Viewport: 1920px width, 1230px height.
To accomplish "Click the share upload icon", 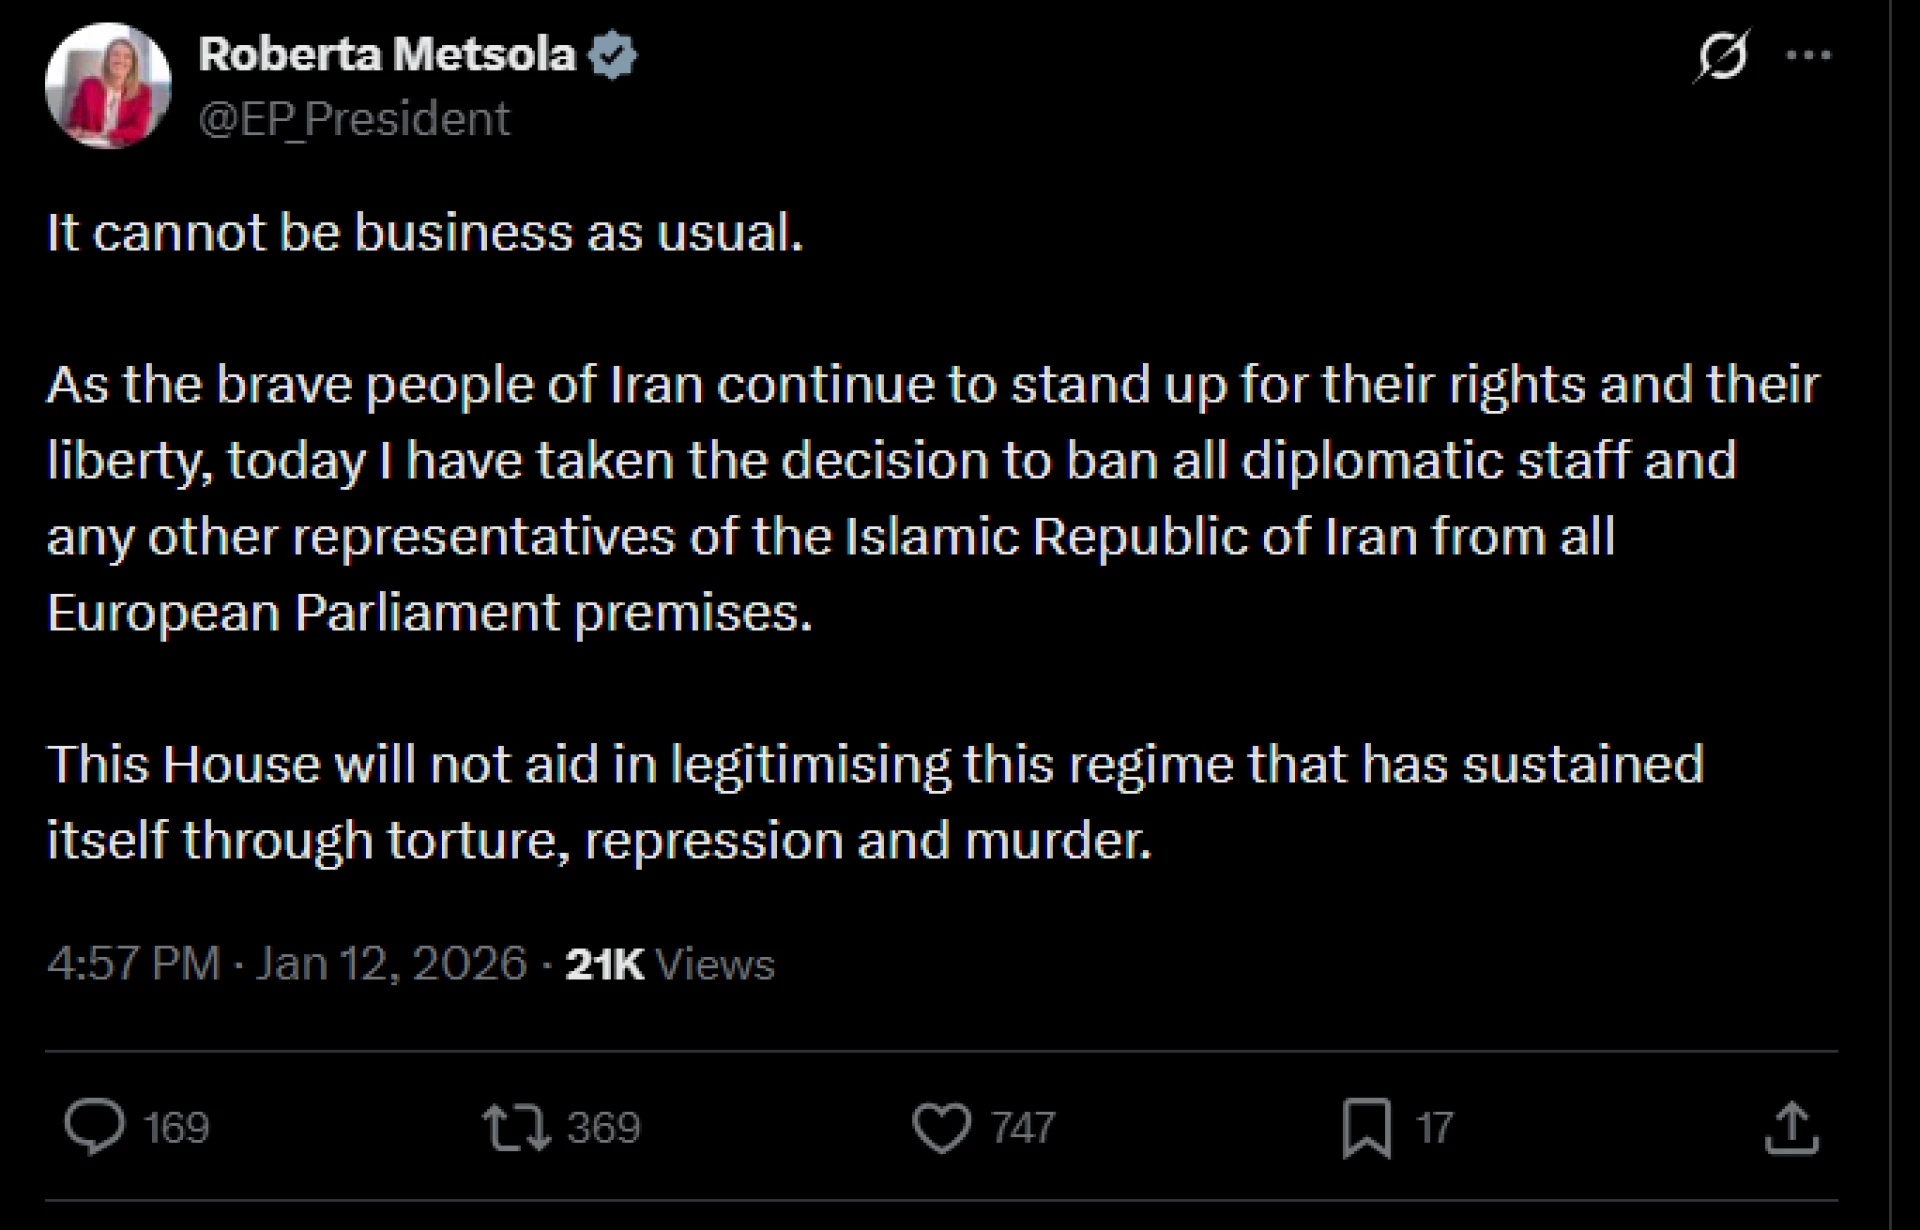I will tap(1791, 1127).
